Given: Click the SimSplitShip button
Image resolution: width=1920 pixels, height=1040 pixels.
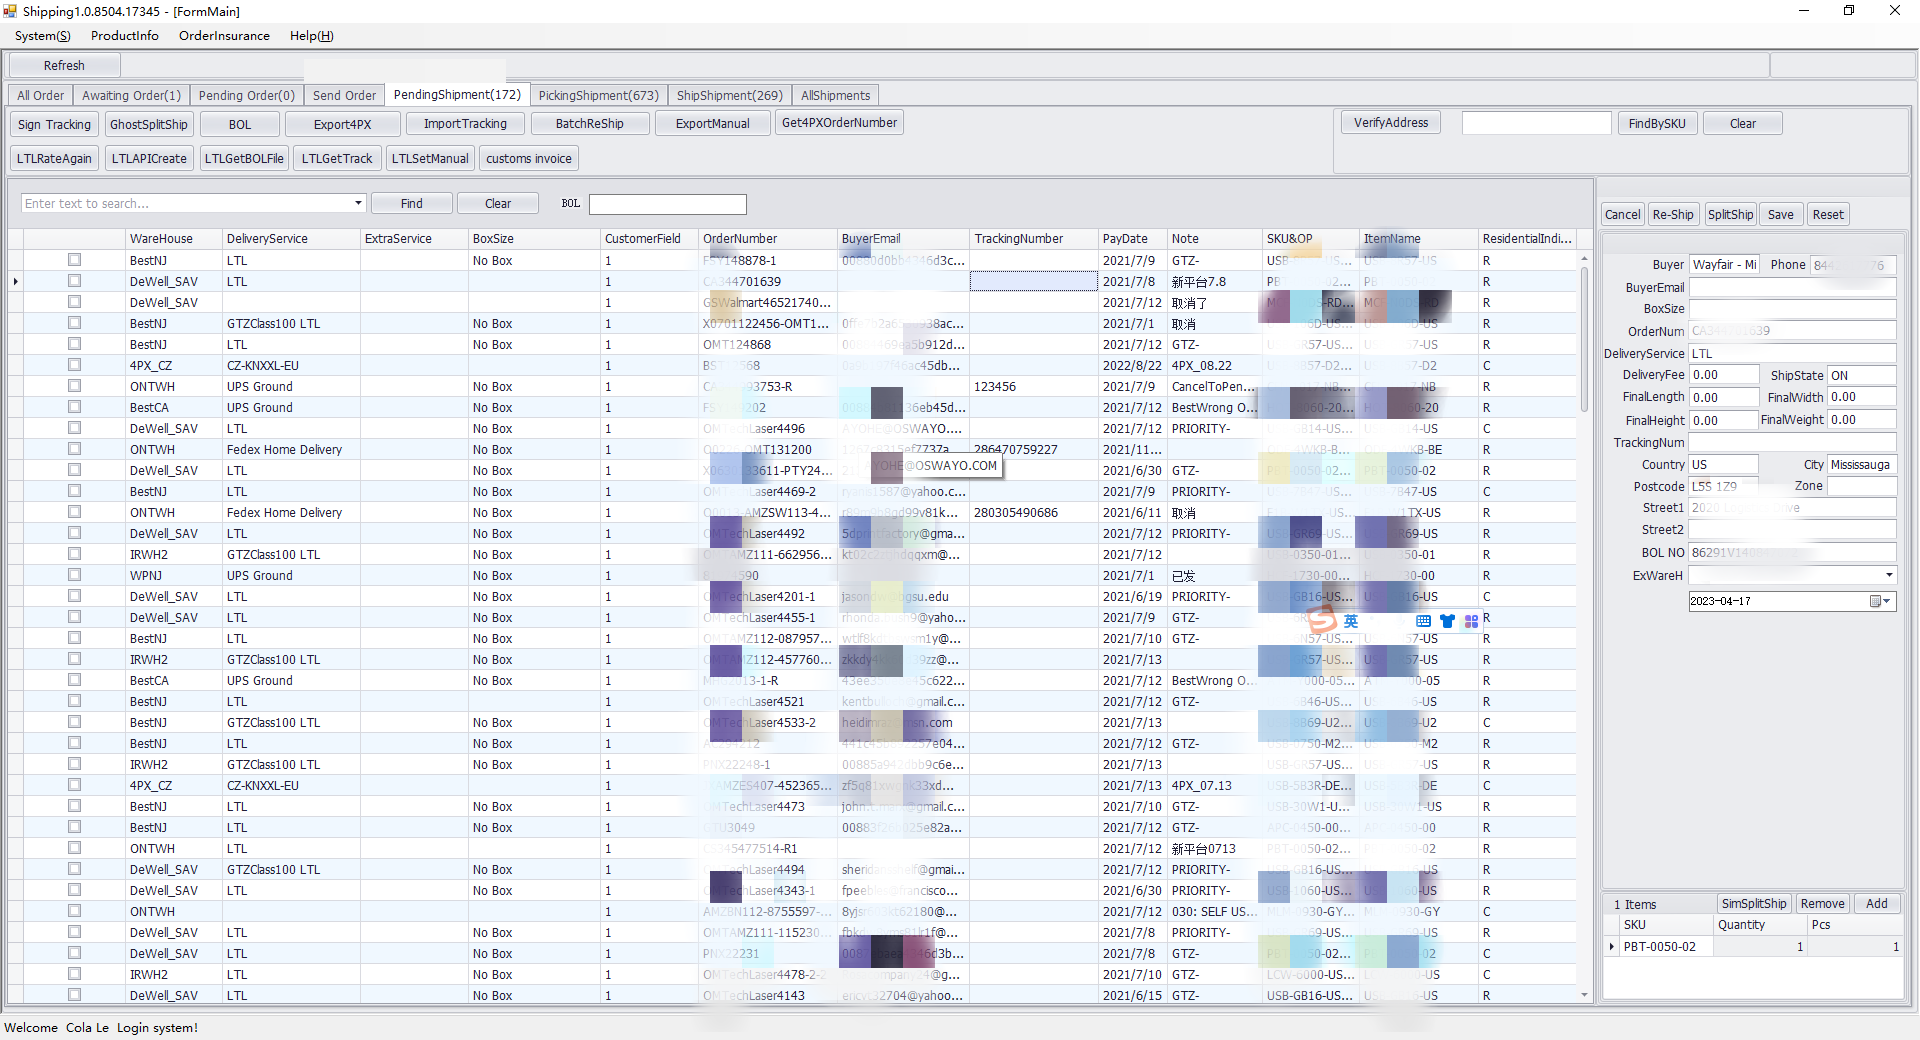Looking at the screenshot, I should (x=1754, y=904).
